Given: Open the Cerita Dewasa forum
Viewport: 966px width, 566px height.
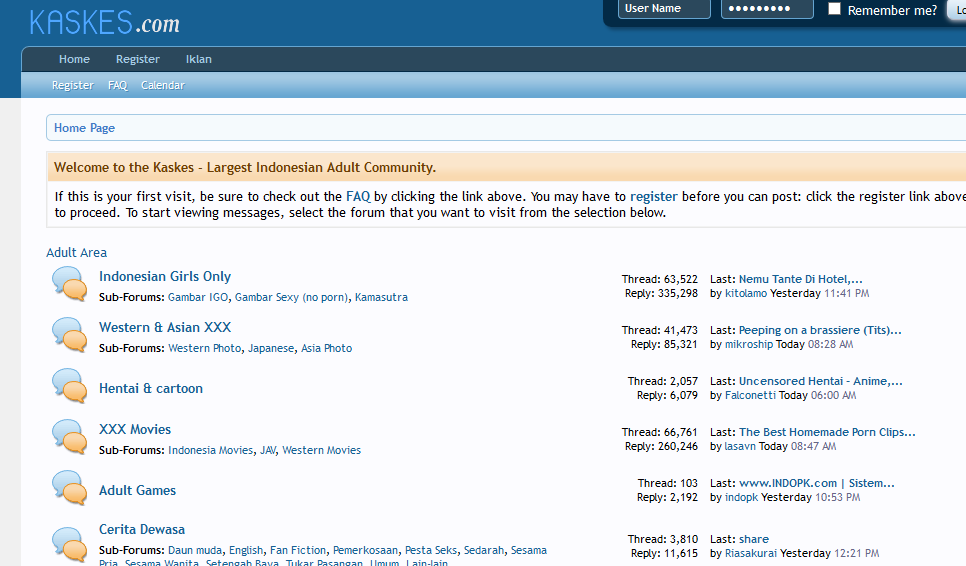Looking at the screenshot, I should (x=142, y=529).
